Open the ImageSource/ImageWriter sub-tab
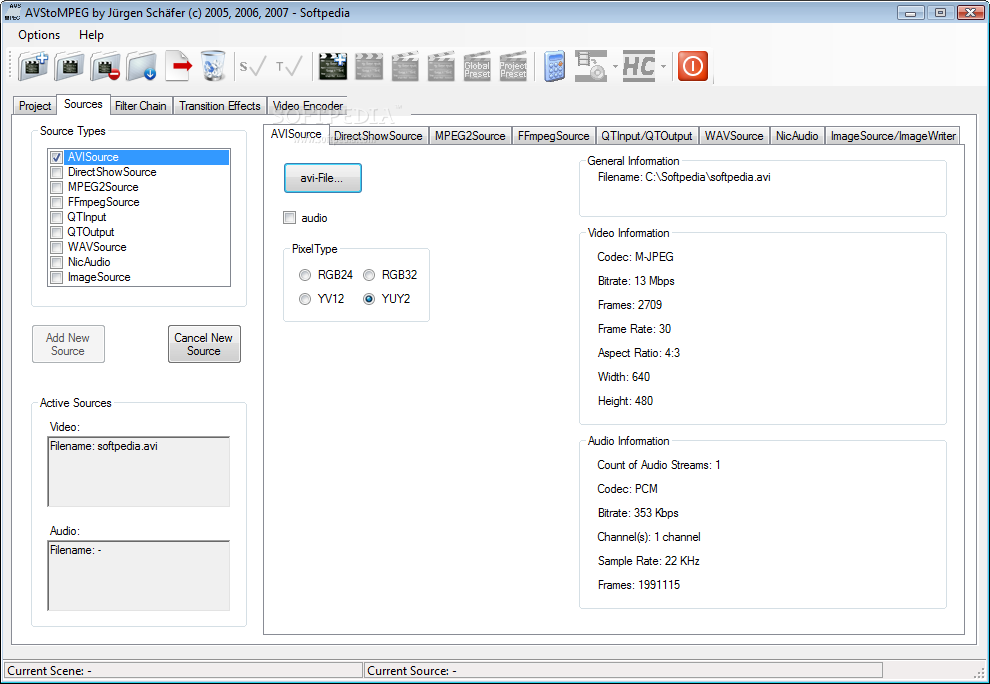Viewport: 990px width, 684px height. [893, 136]
